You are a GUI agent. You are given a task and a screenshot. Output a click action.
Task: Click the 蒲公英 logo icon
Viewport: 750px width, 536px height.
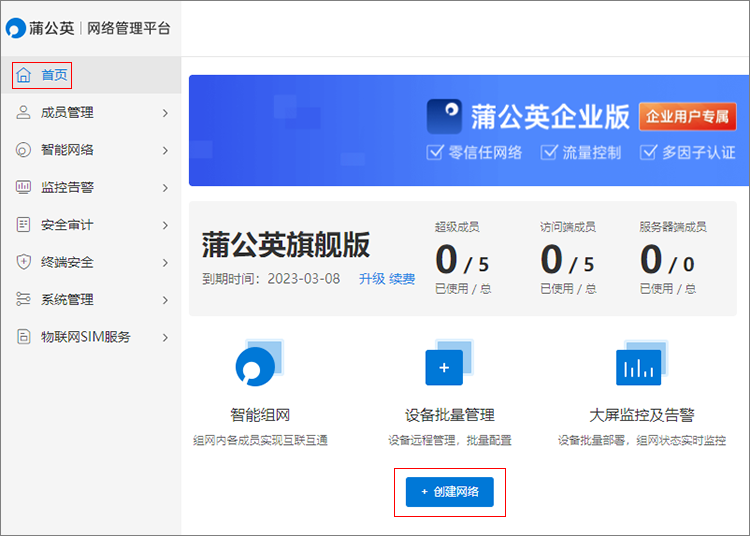click(x=15, y=28)
